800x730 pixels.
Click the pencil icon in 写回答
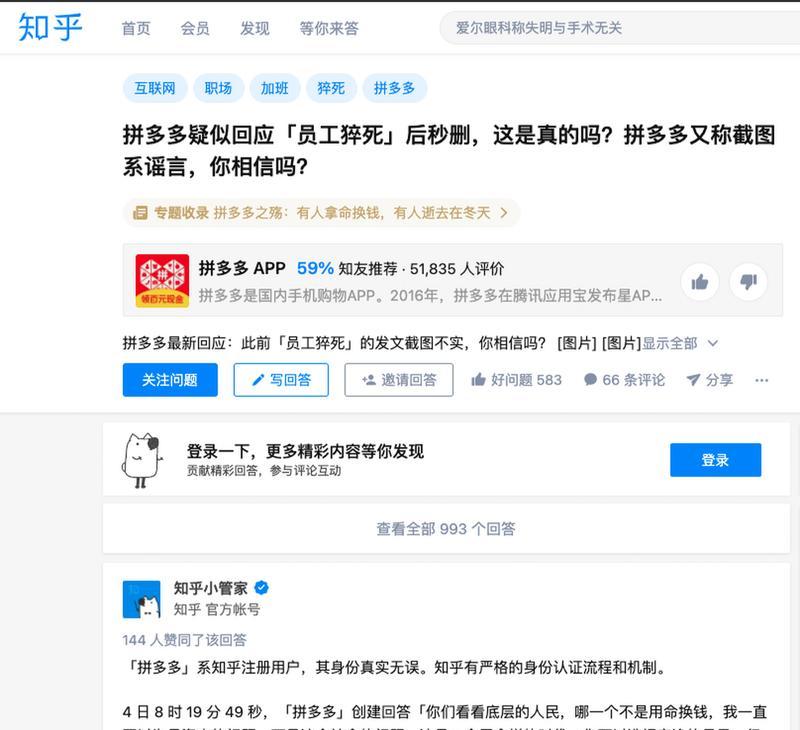[258, 380]
